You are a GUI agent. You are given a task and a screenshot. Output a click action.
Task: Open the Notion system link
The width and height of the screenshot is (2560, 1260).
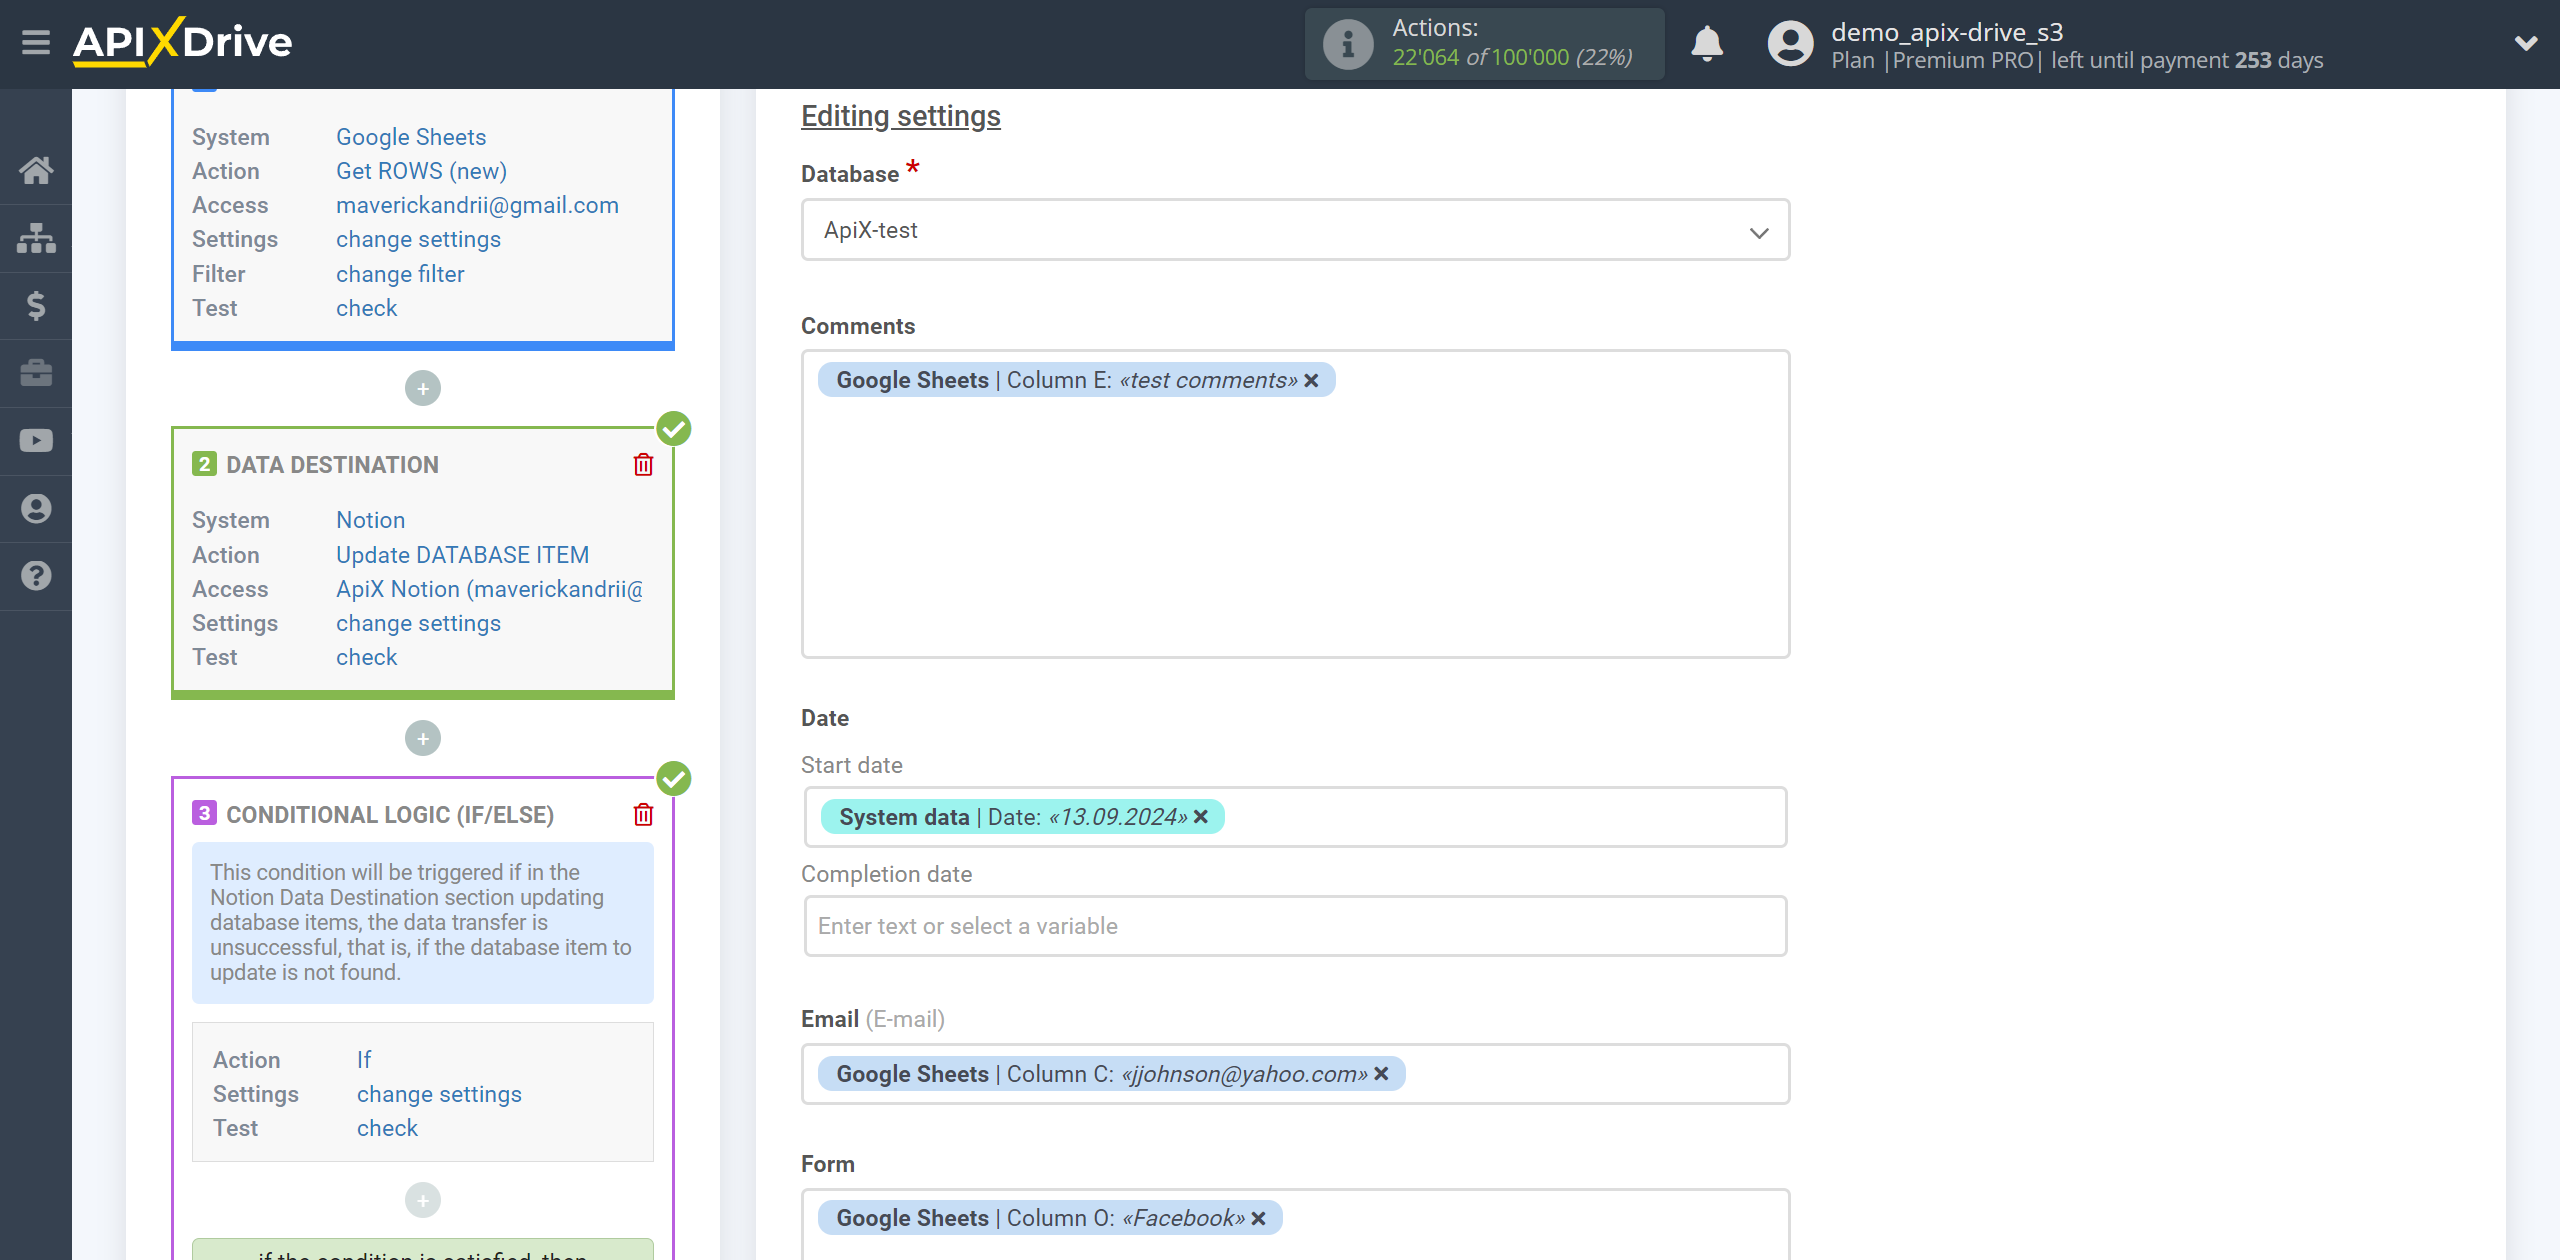pos(370,520)
